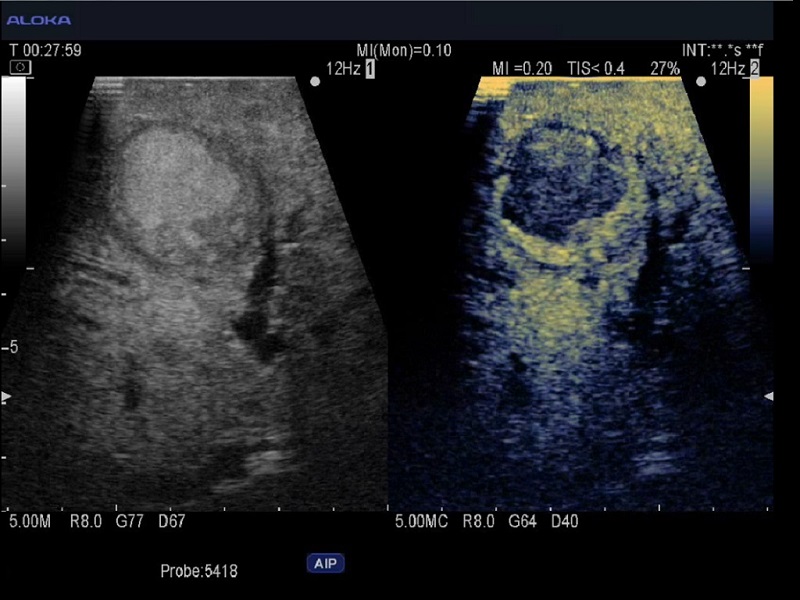Click the left panel orientation dot marker
The height and width of the screenshot is (600, 800).
(315, 82)
